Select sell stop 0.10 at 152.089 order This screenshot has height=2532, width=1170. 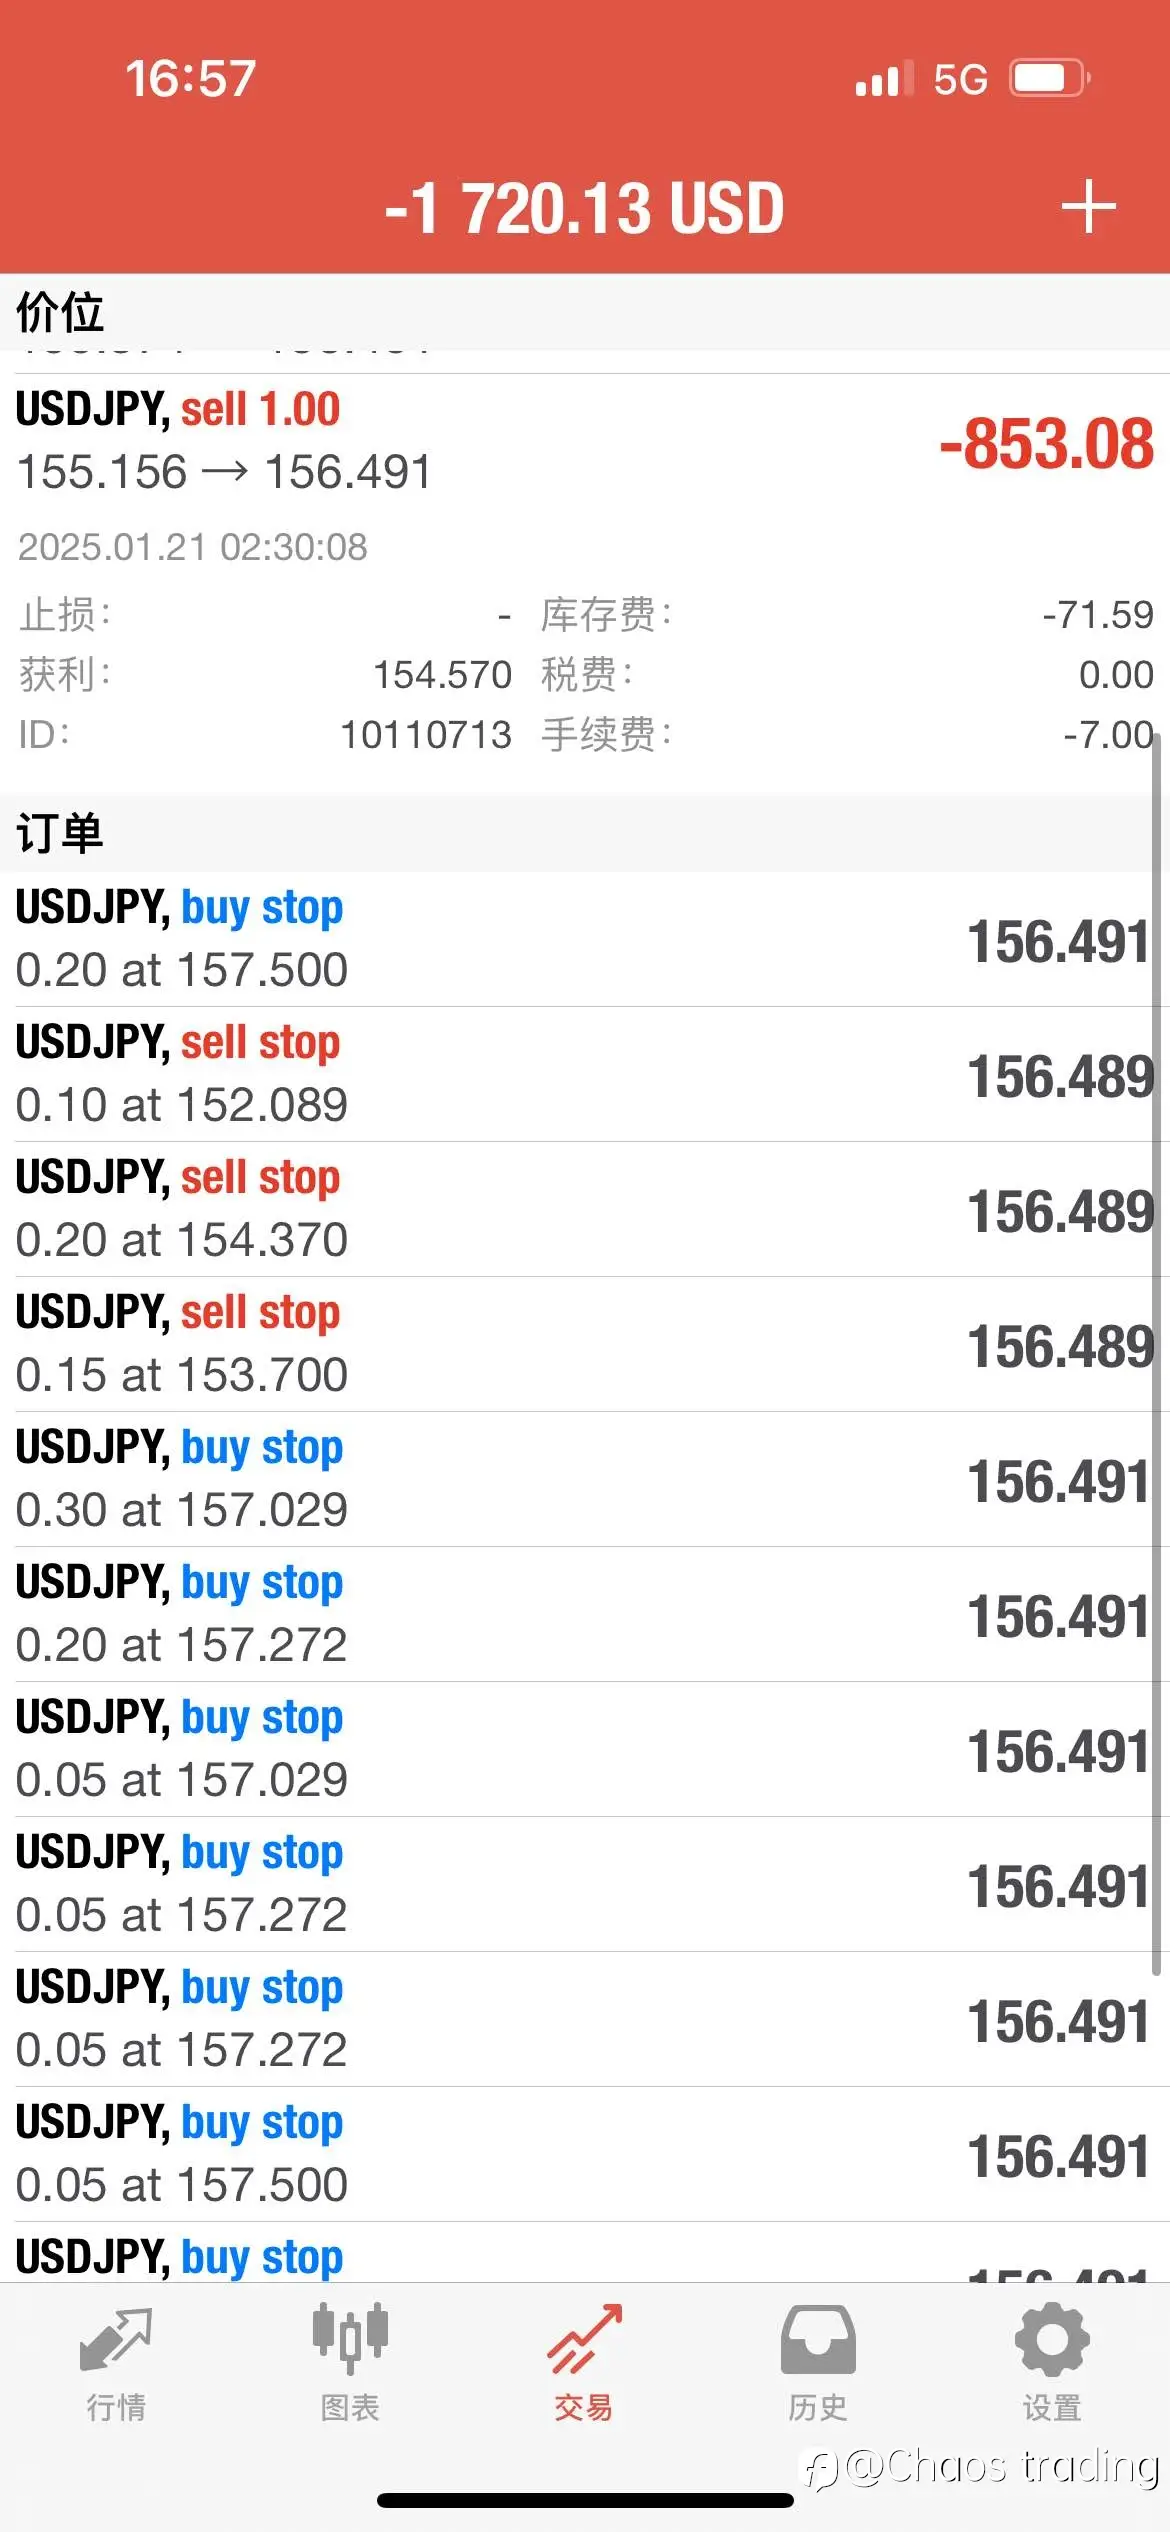(585, 1074)
